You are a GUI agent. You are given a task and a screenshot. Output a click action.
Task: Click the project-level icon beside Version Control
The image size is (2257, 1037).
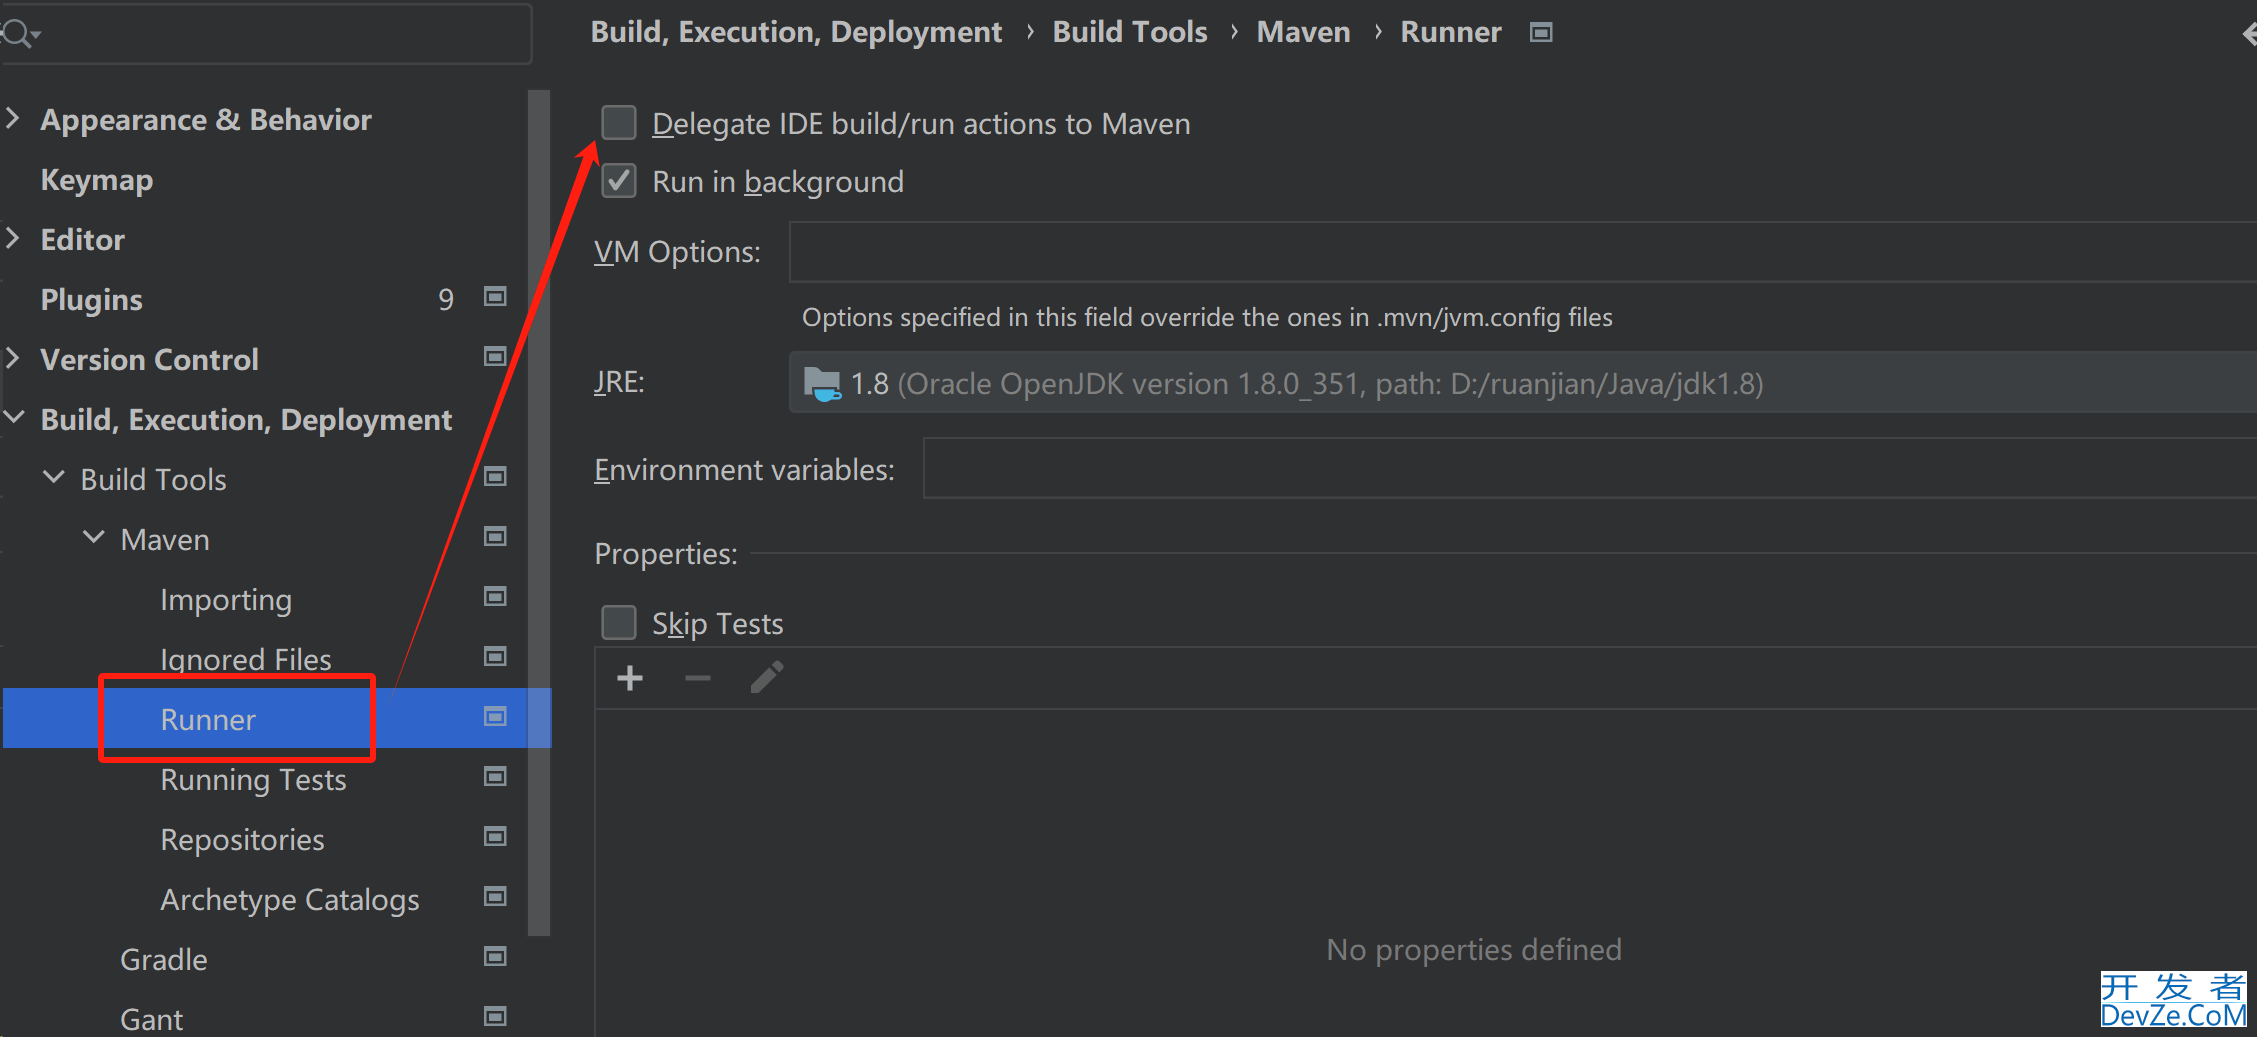point(495,357)
